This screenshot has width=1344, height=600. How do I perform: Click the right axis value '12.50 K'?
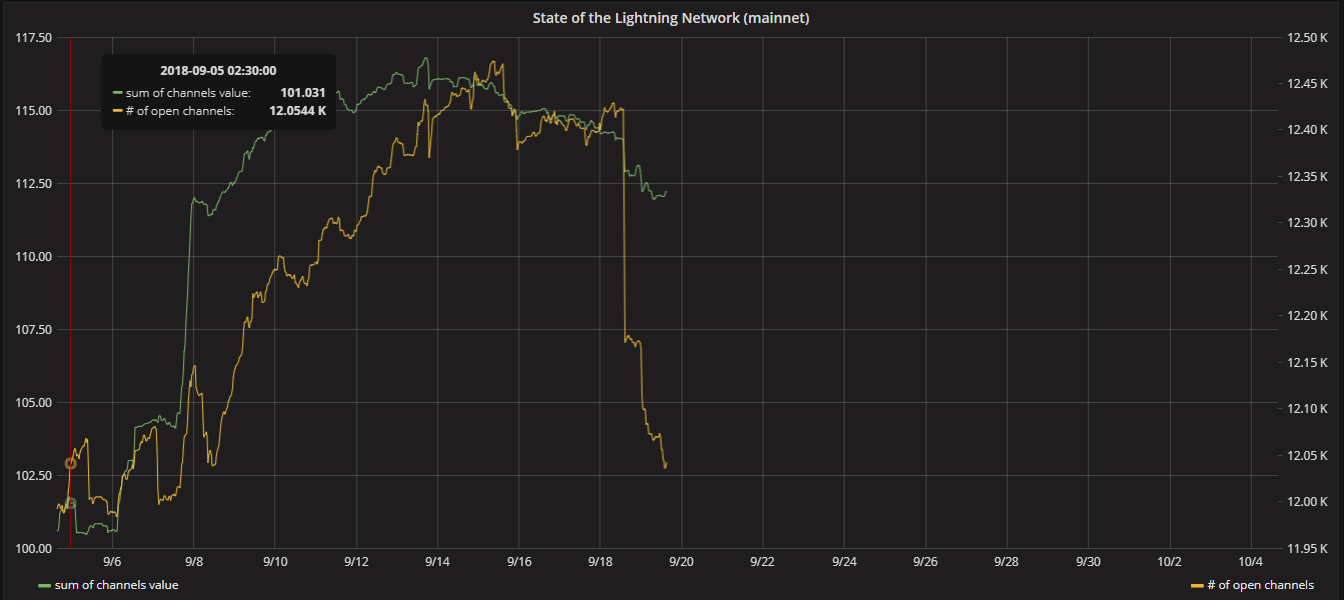(1307, 37)
